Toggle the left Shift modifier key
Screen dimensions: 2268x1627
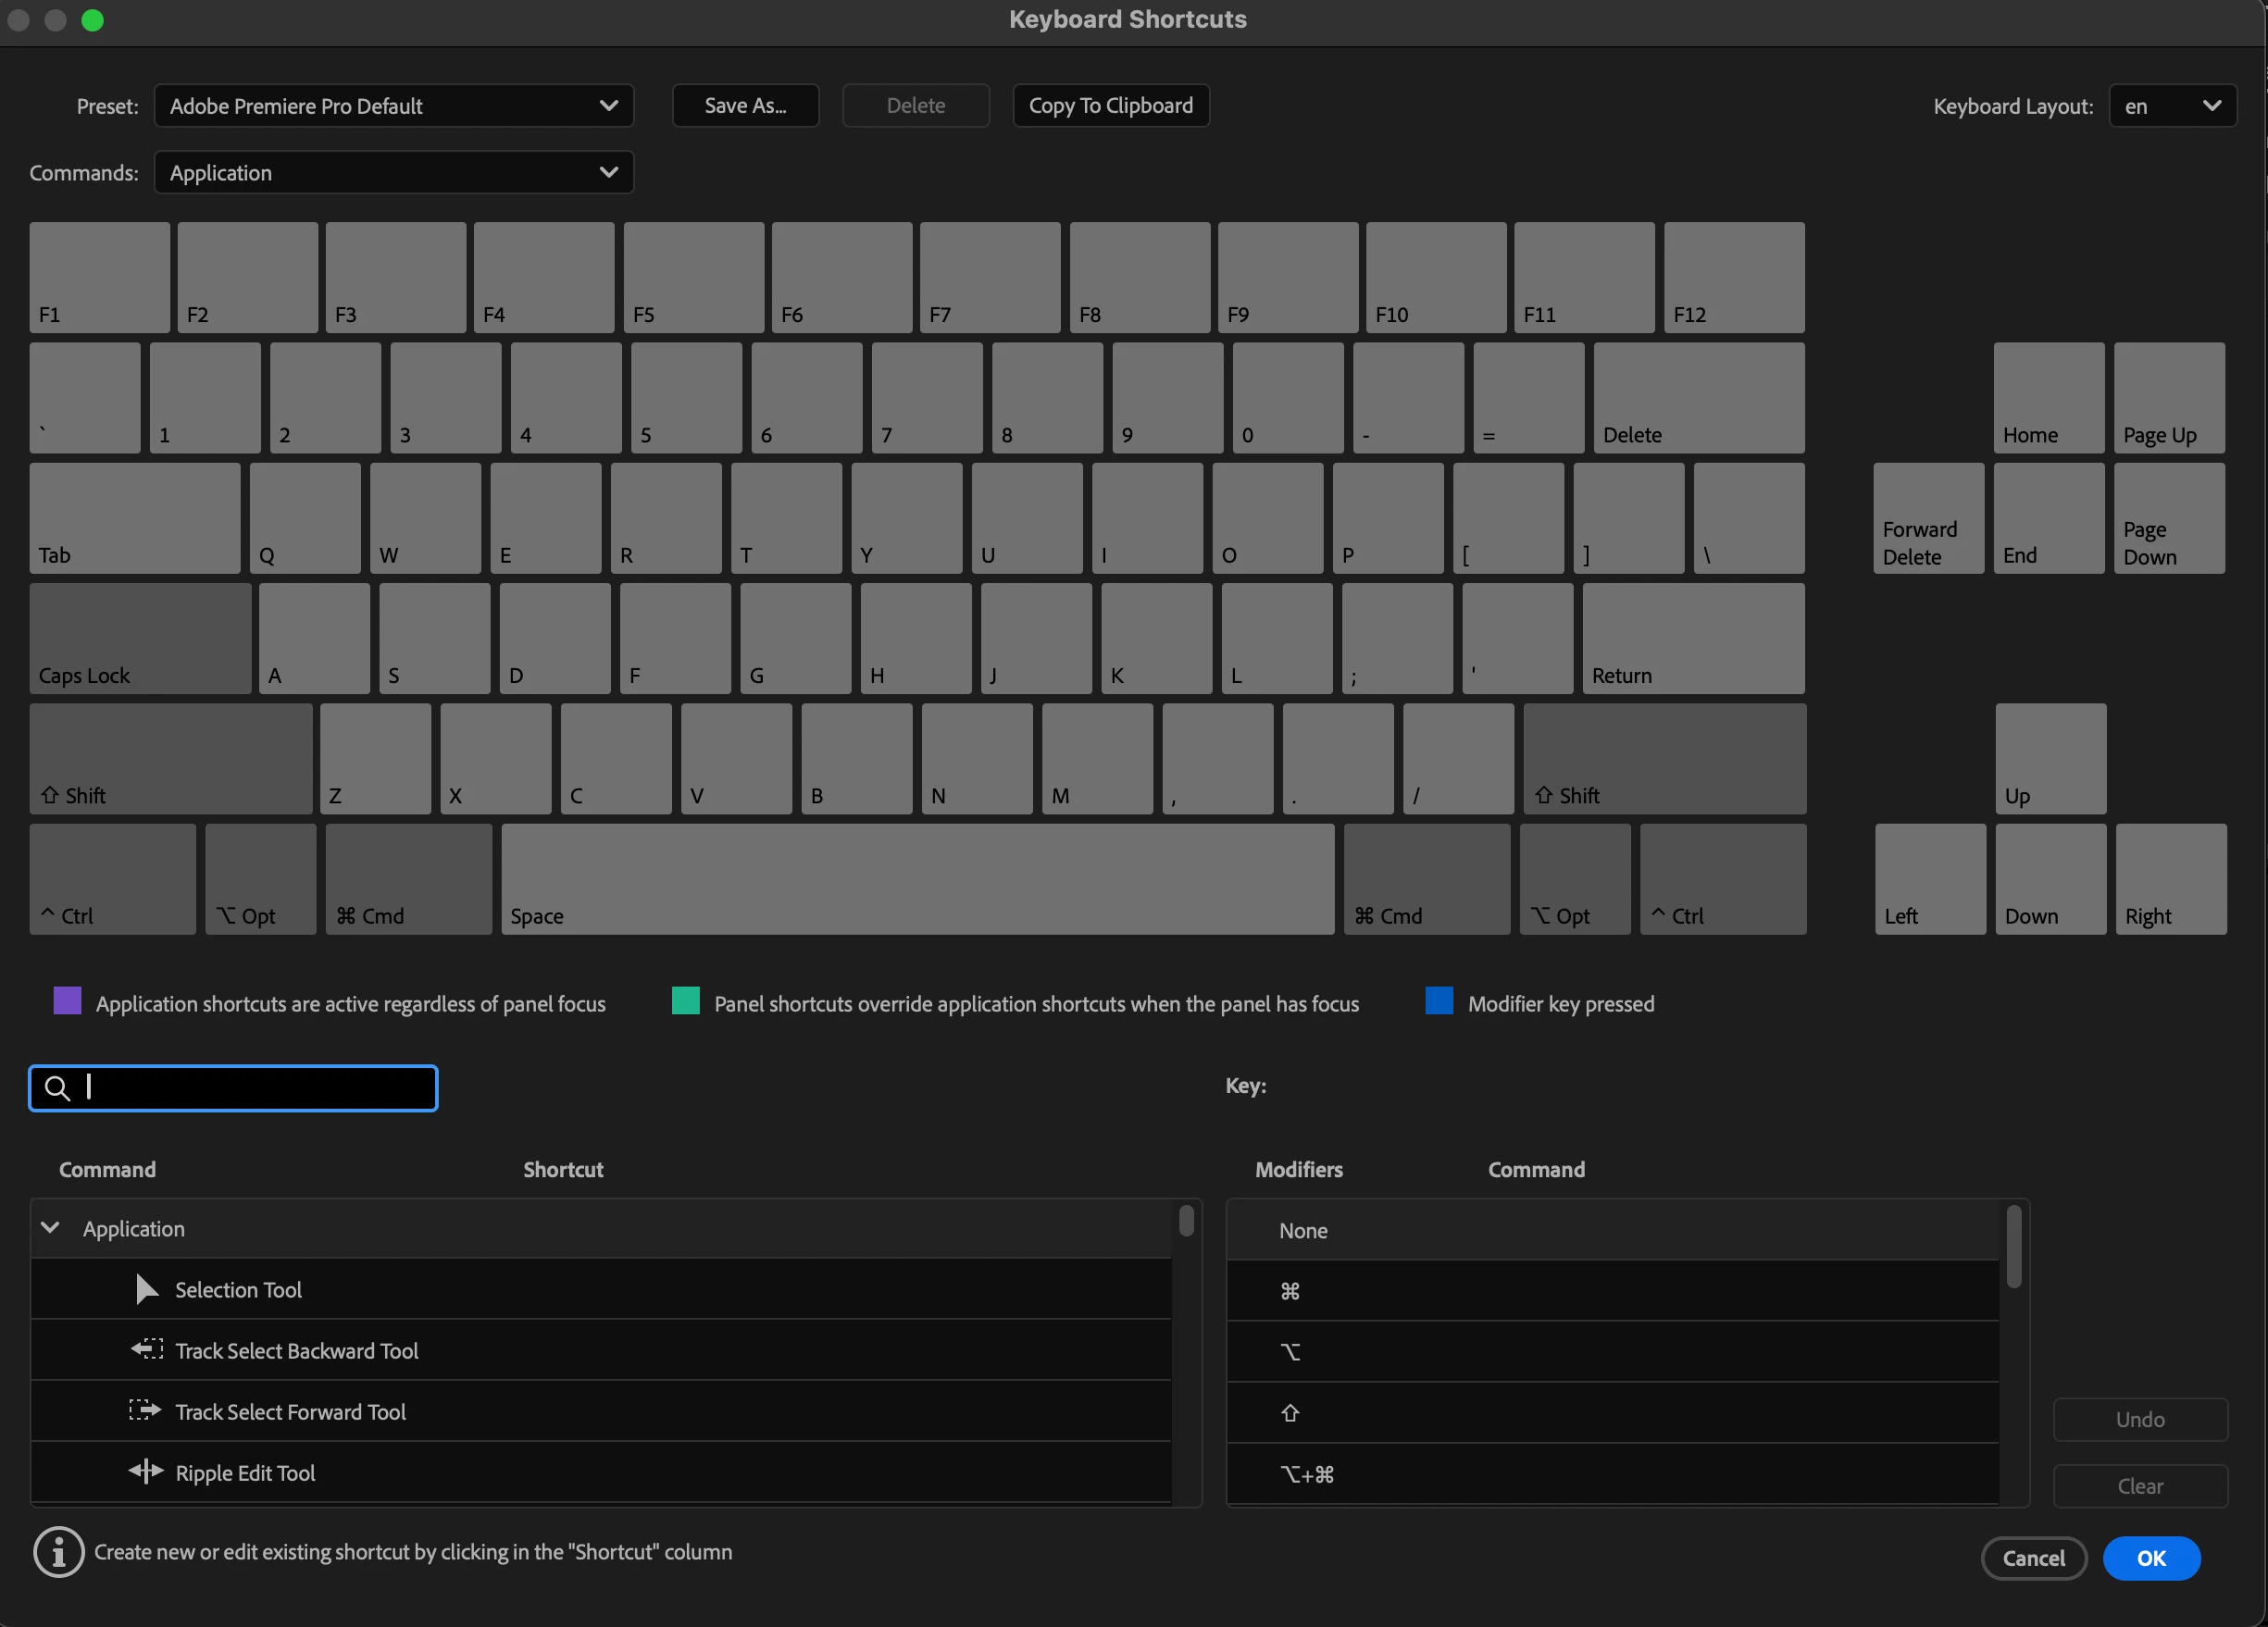click(171, 759)
